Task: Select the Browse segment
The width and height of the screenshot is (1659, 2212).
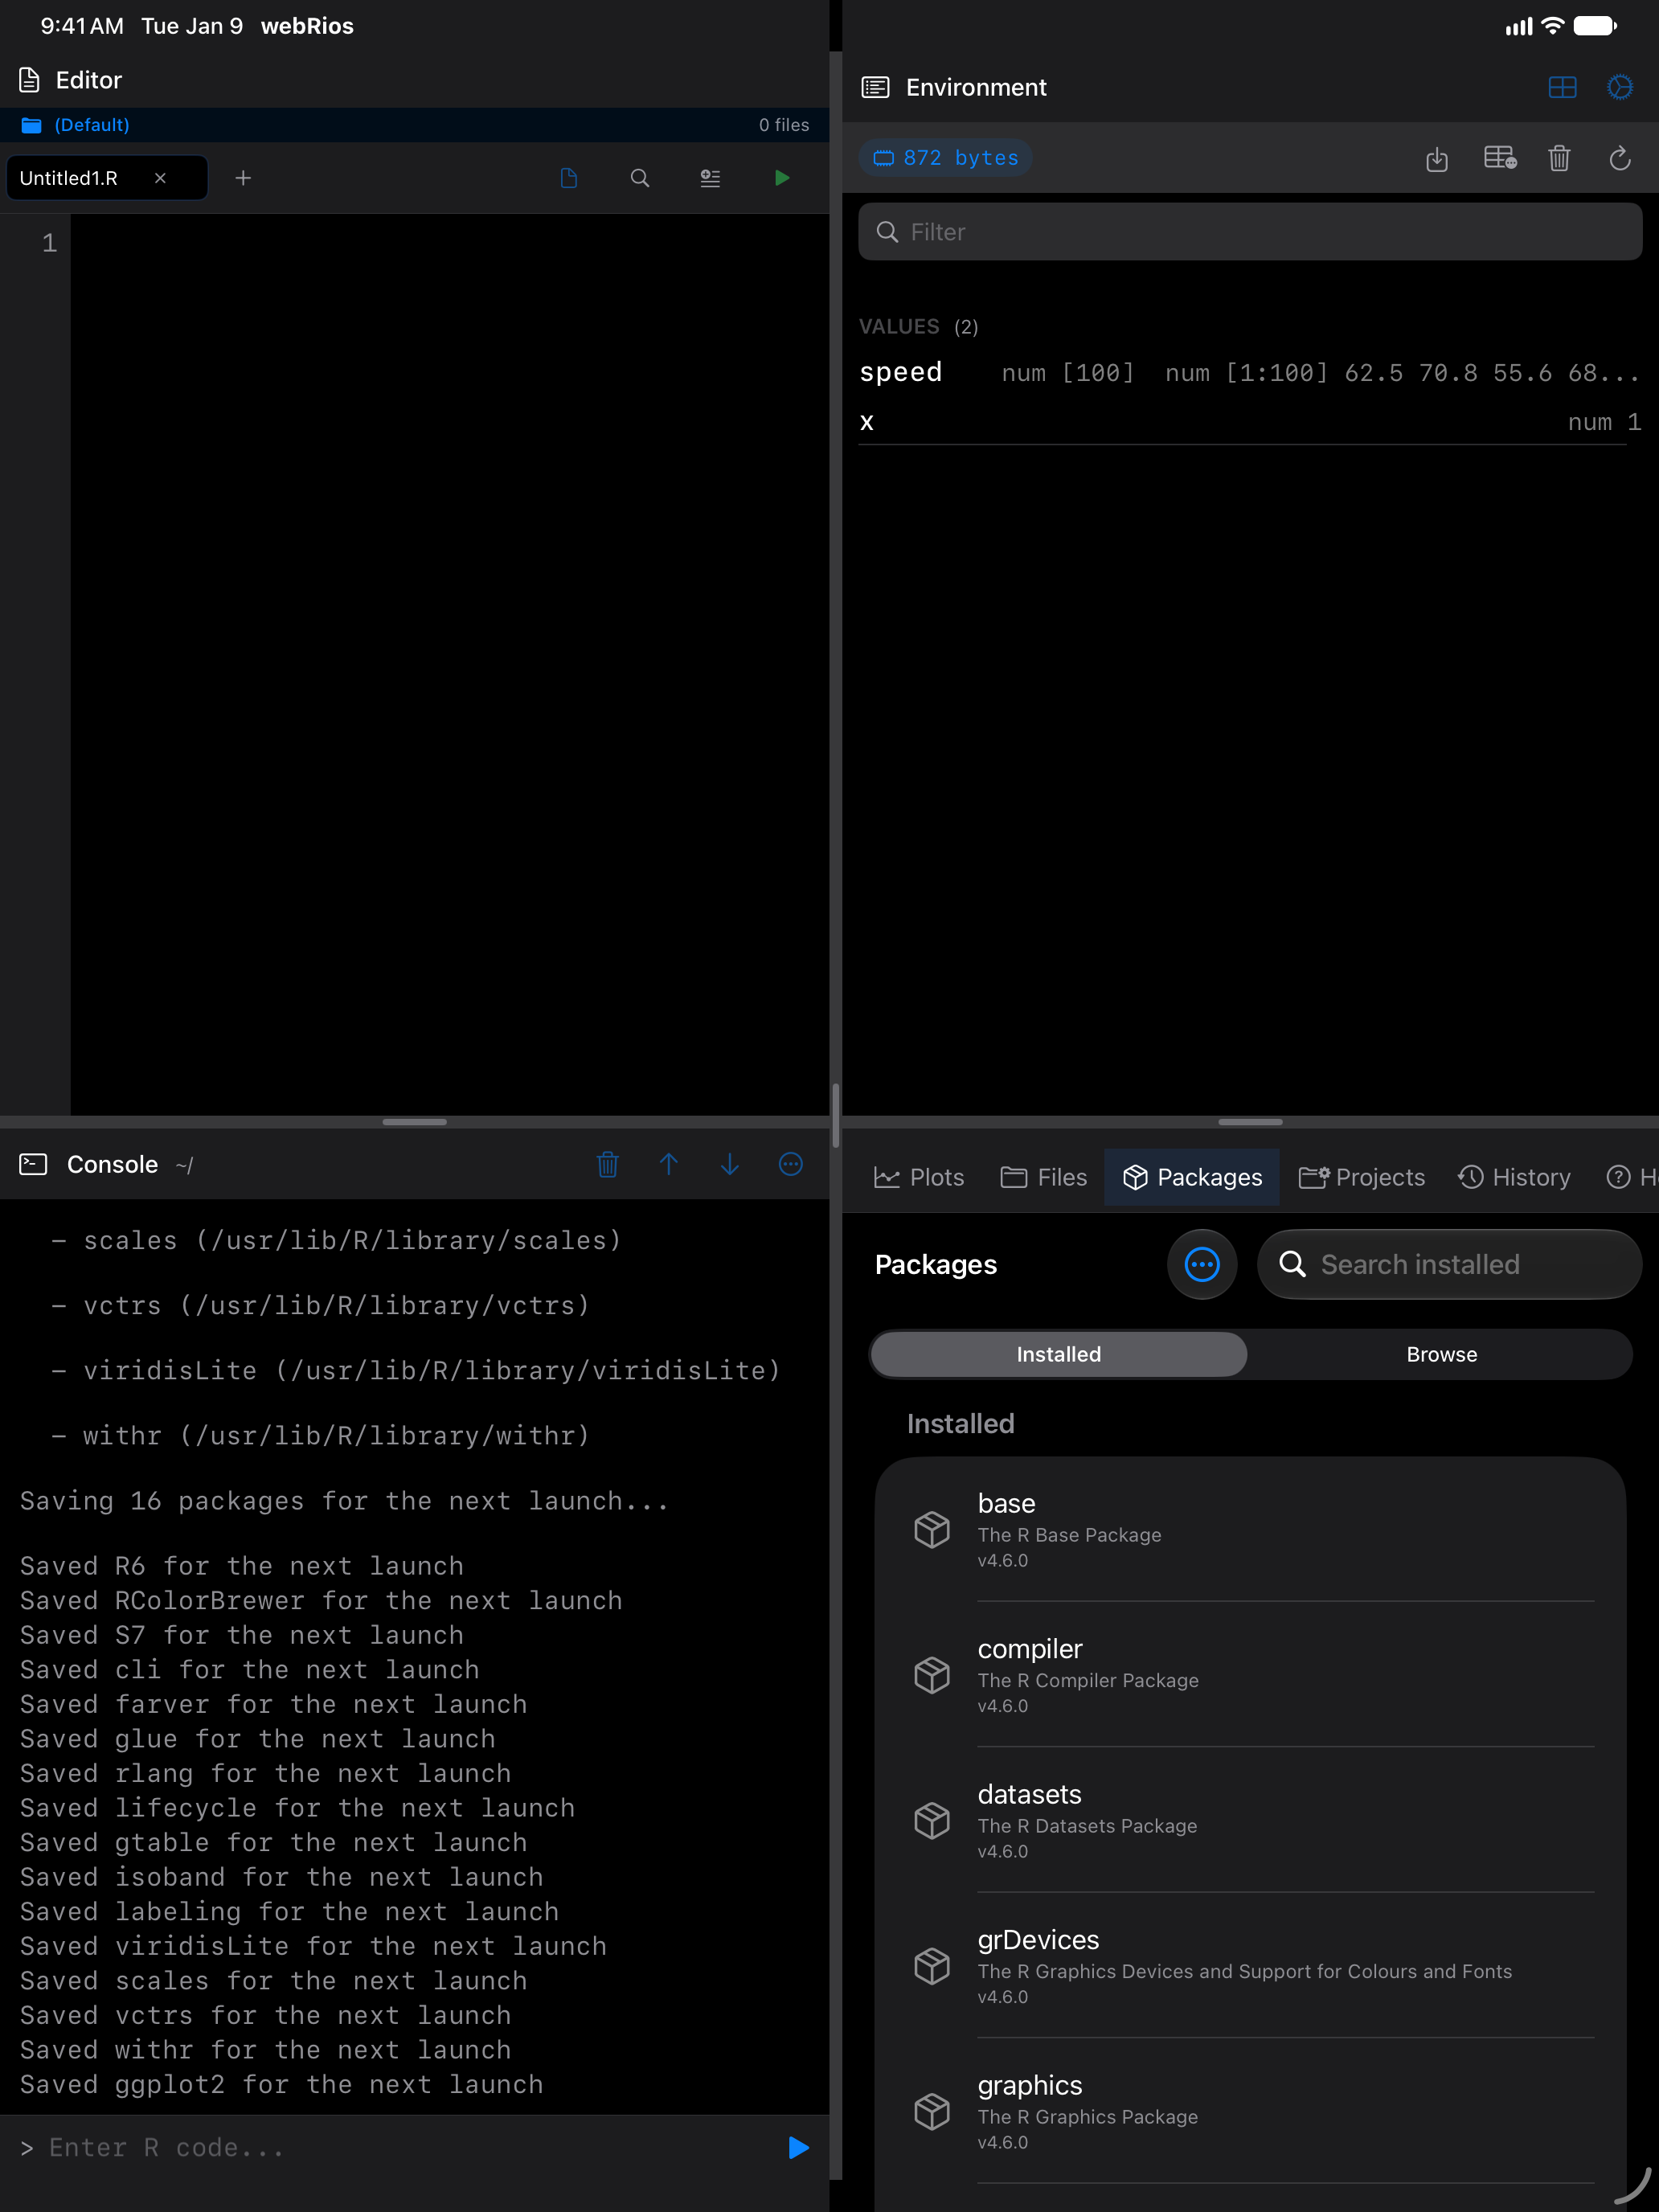Action: click(x=1441, y=1354)
